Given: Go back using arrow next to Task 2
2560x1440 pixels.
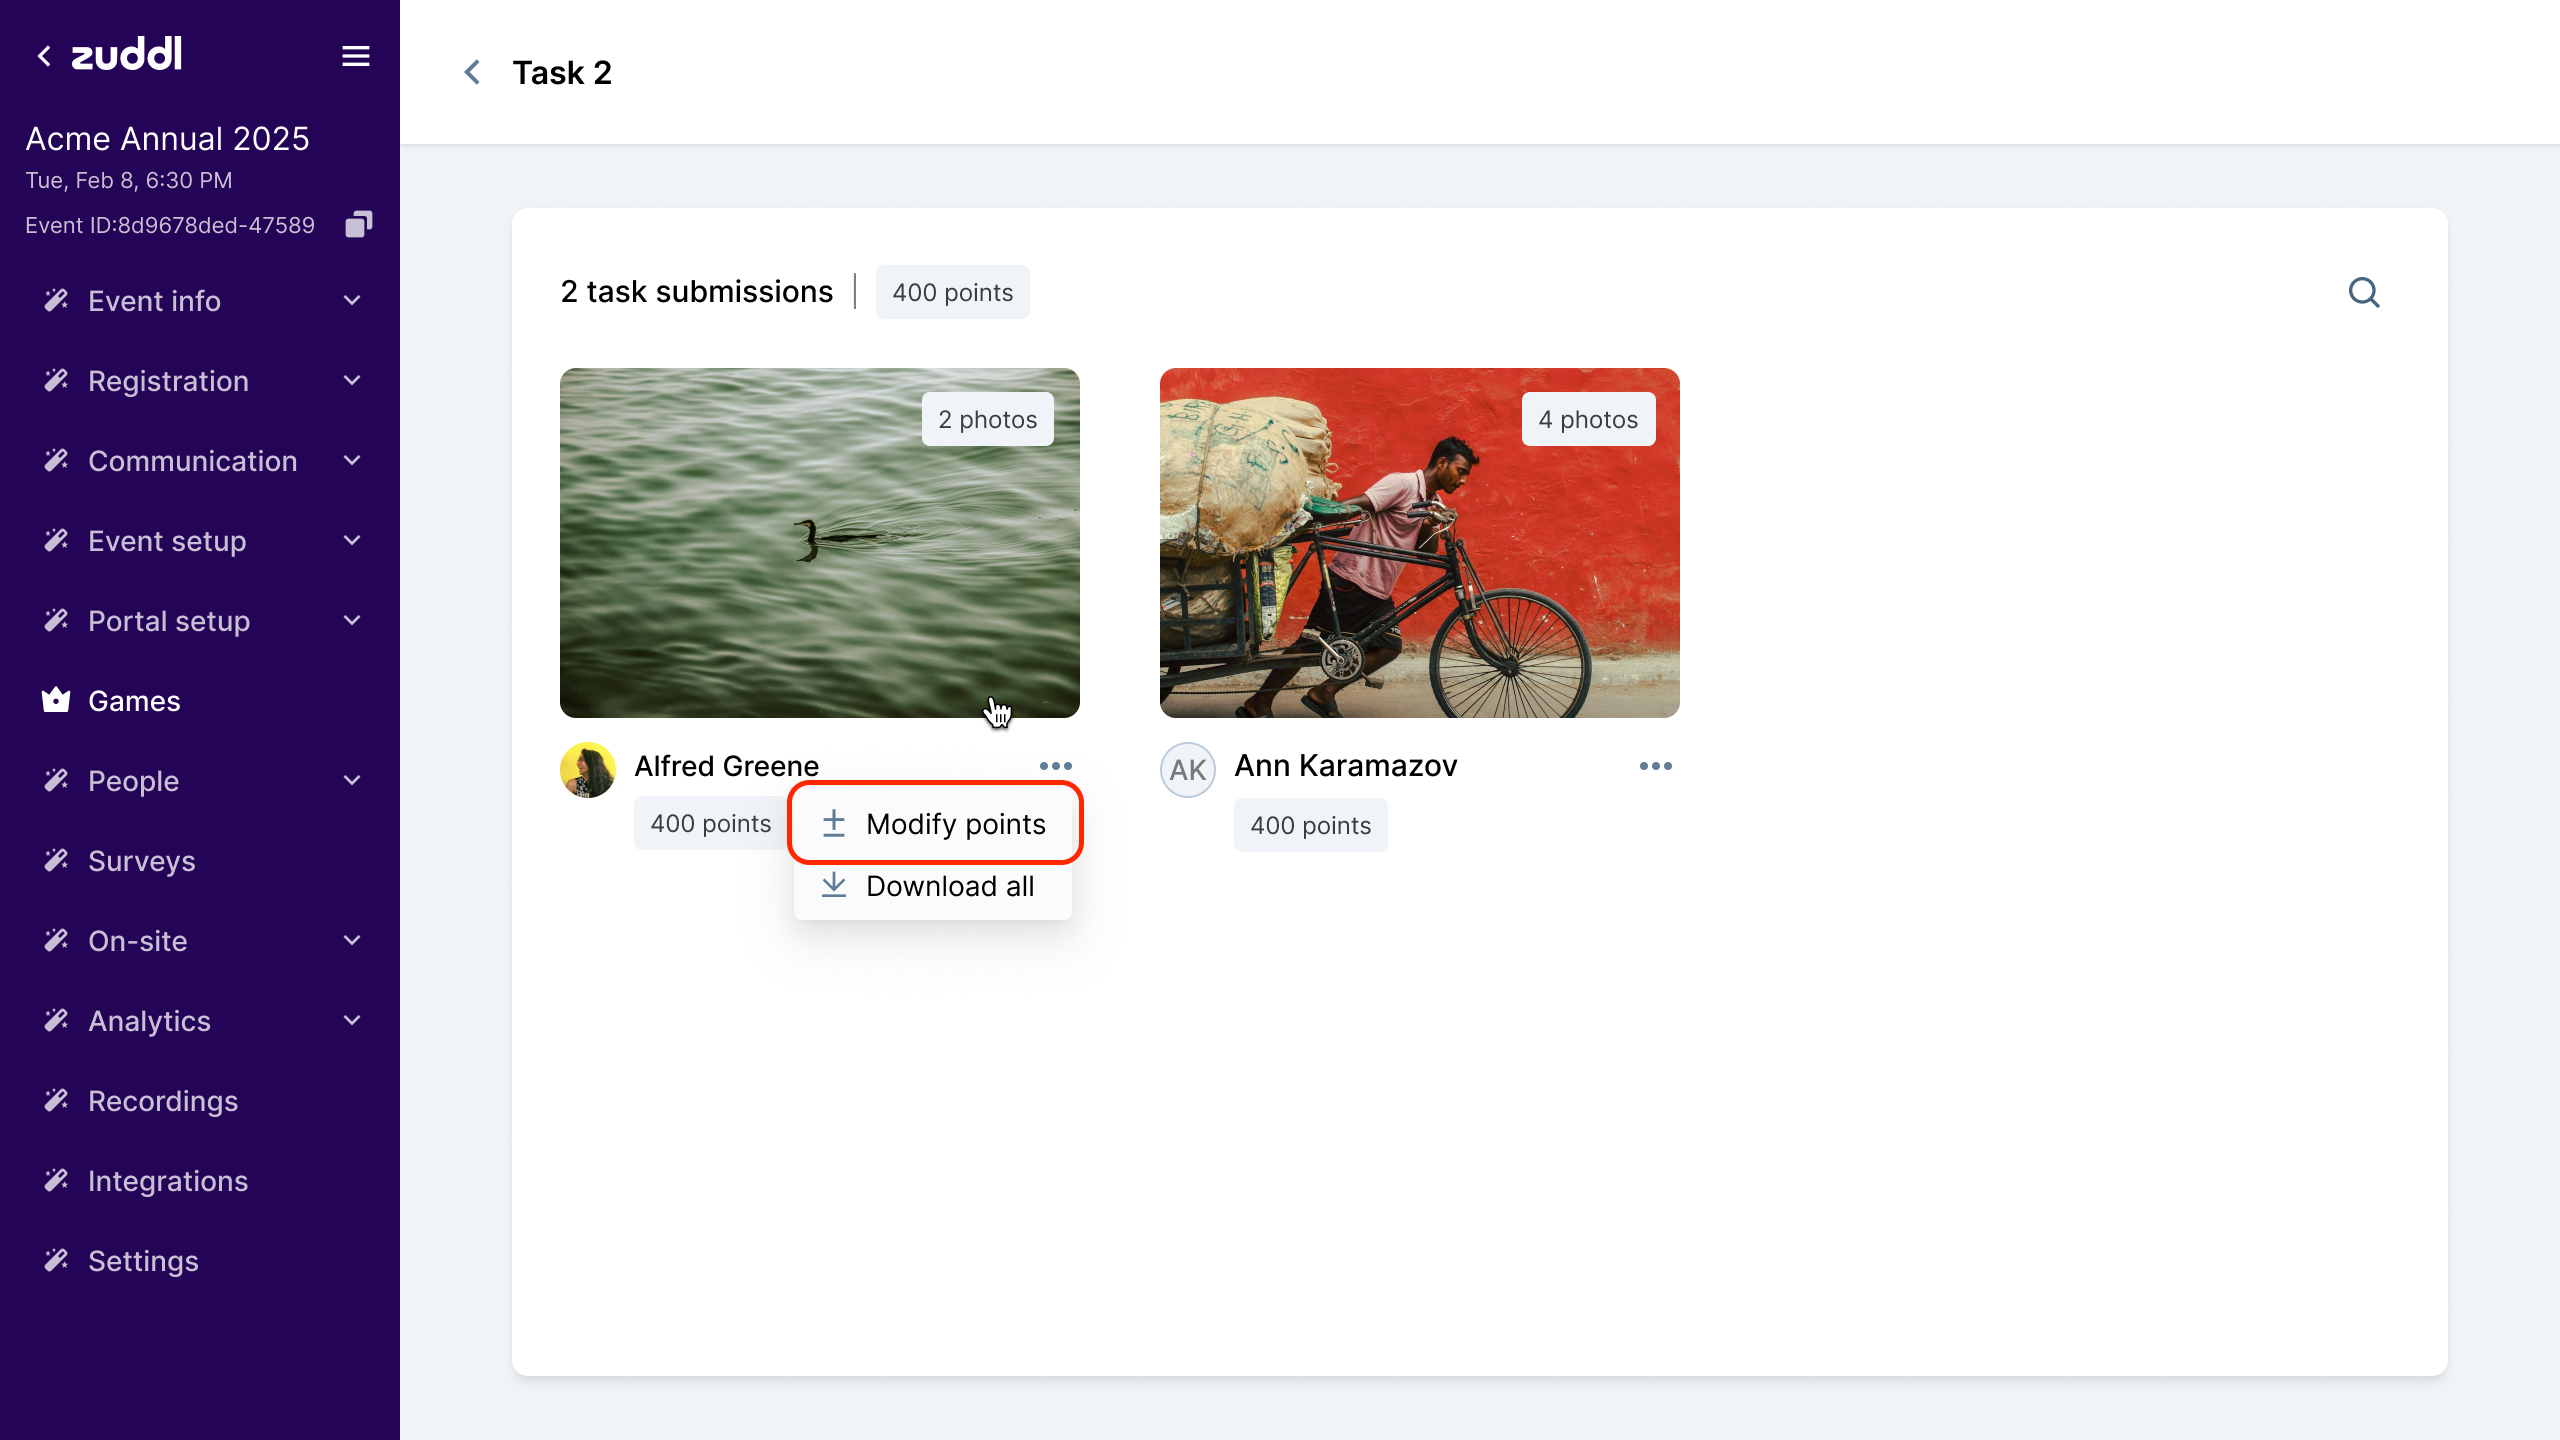Looking at the screenshot, I should click(472, 72).
